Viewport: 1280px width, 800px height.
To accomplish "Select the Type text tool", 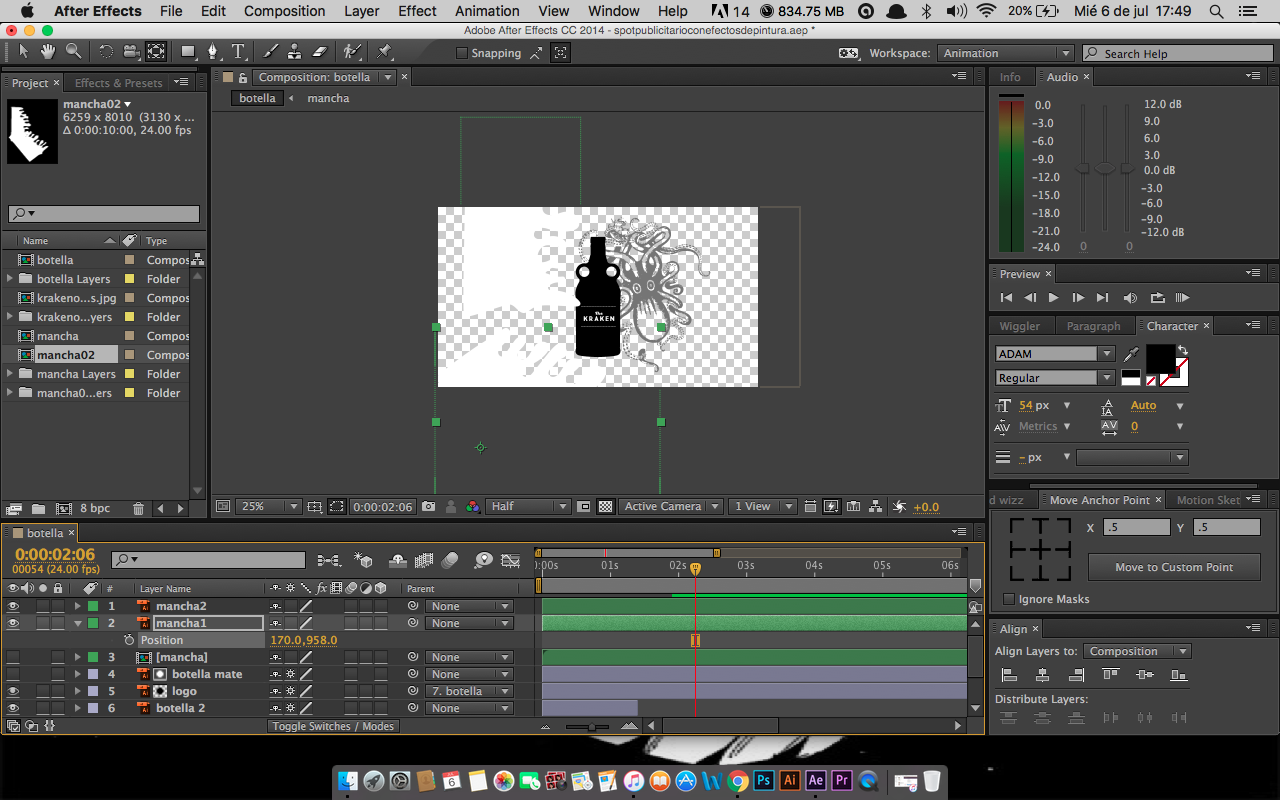I will 238,51.
